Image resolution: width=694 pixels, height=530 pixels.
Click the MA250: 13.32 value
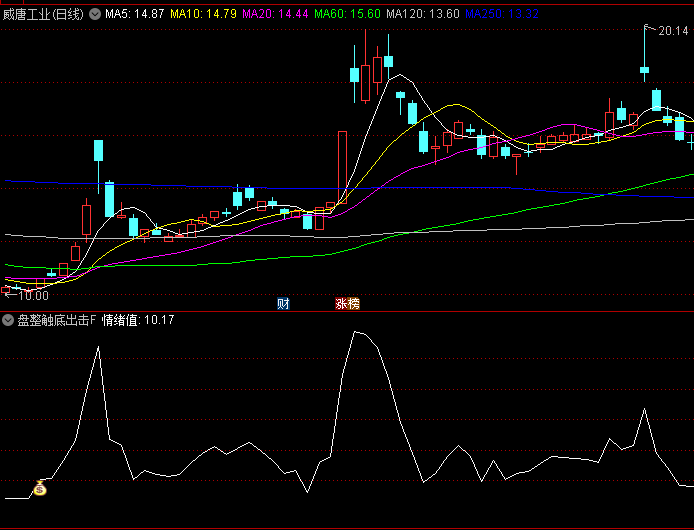[502, 14]
